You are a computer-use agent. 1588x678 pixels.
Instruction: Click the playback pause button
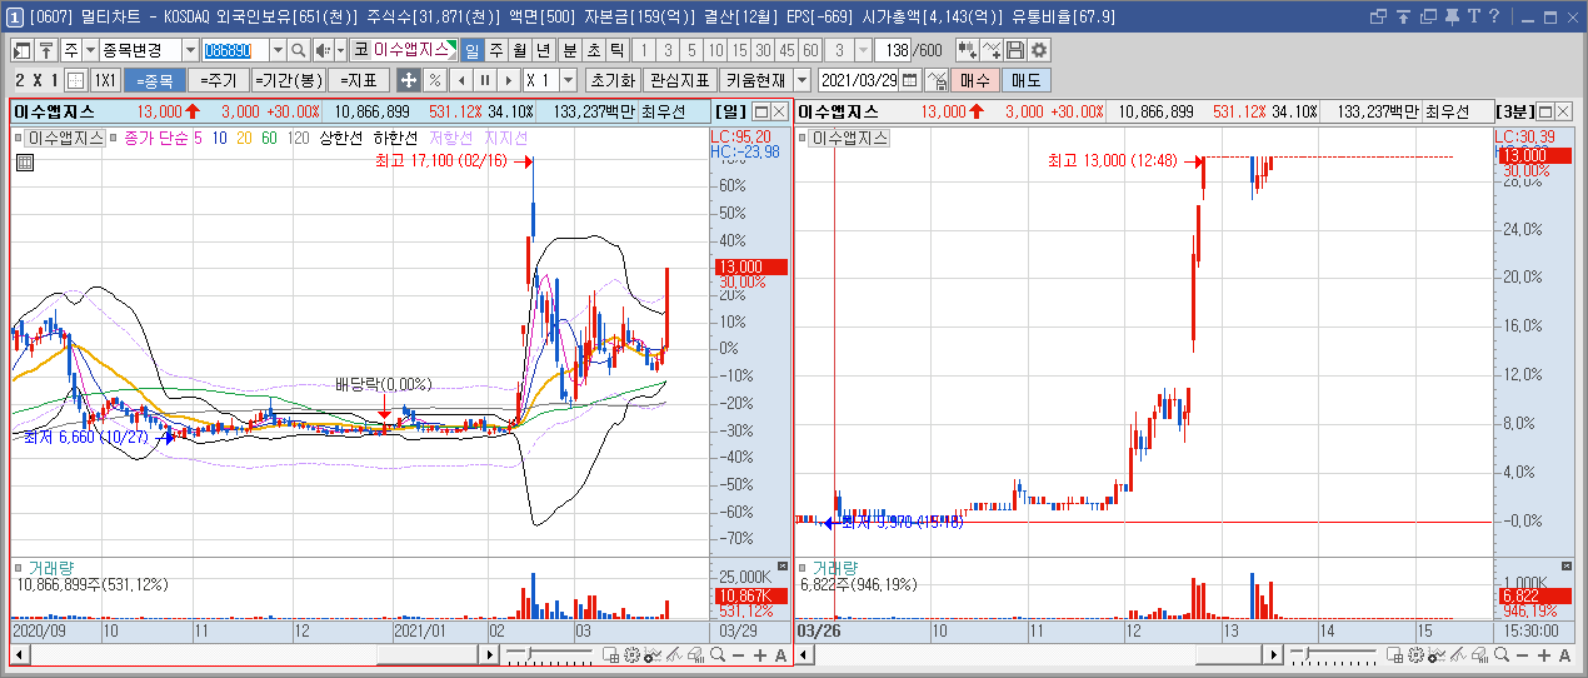[x=485, y=80]
